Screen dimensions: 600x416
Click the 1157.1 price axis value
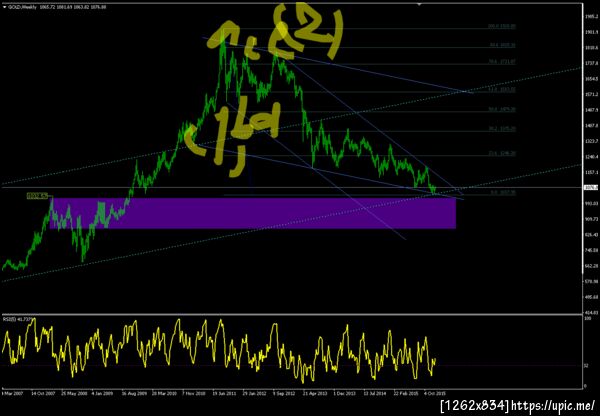591,172
